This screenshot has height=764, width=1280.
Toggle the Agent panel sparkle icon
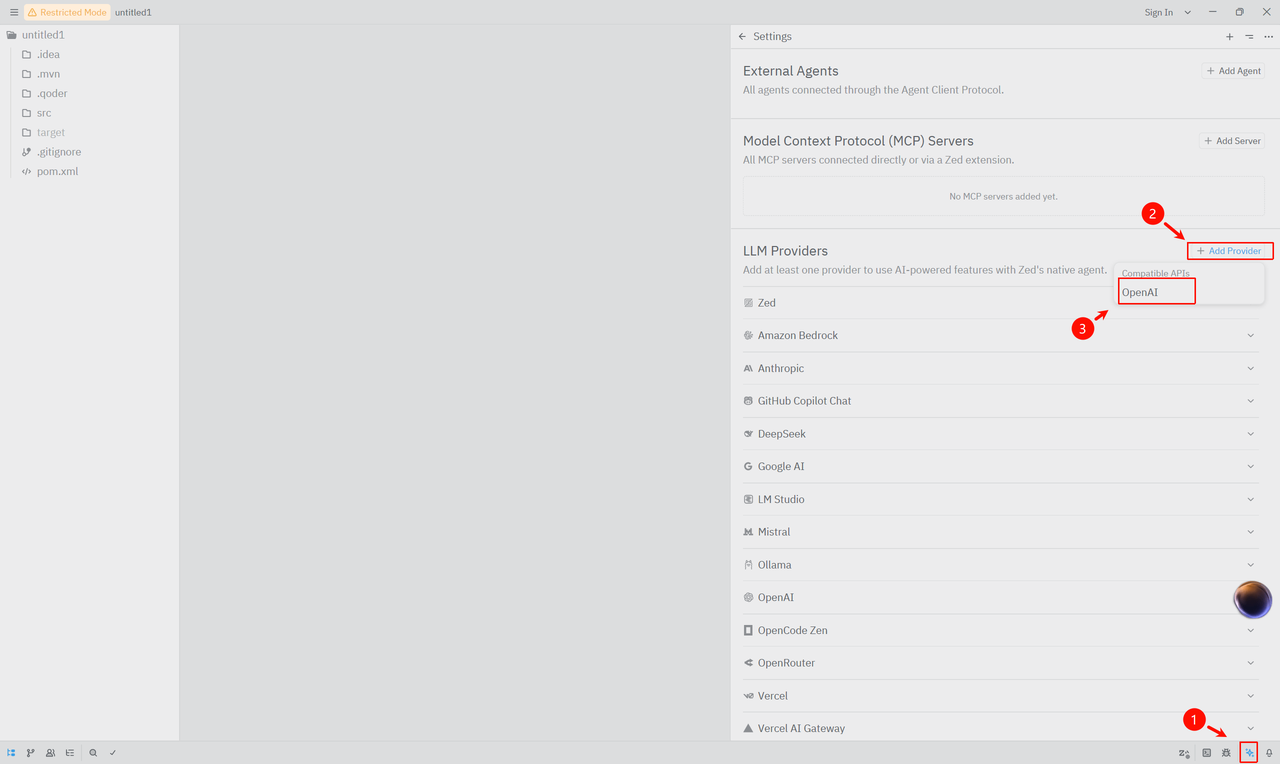[x=1249, y=753]
